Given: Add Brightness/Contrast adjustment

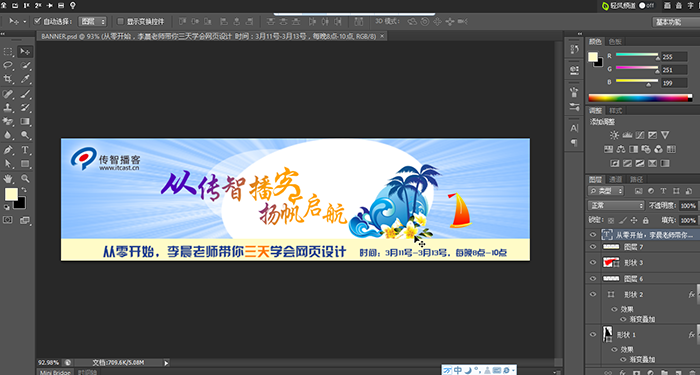Looking at the screenshot, I should 615,135.
